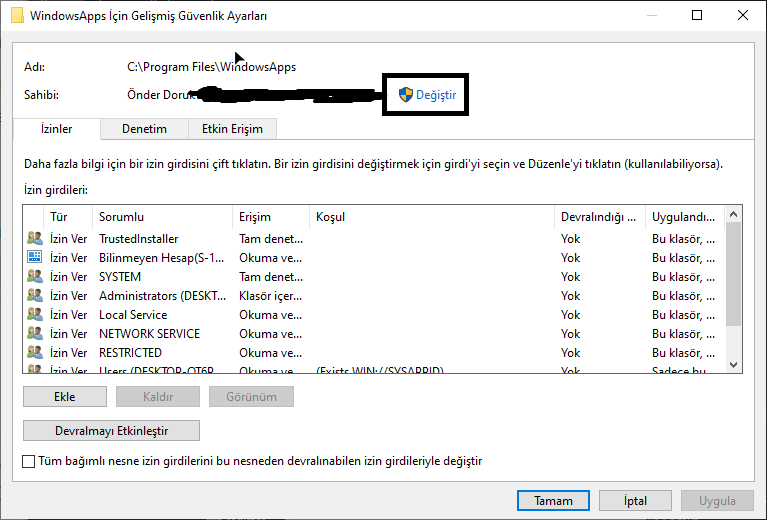
Task: Click the TrustedInstaller user group icon
Action: click(x=35, y=239)
